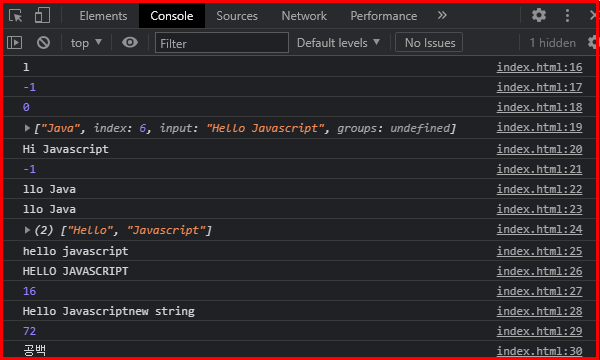Click the -1 output on line 21
This screenshot has width=600, height=360.
pyautogui.click(x=29, y=169)
